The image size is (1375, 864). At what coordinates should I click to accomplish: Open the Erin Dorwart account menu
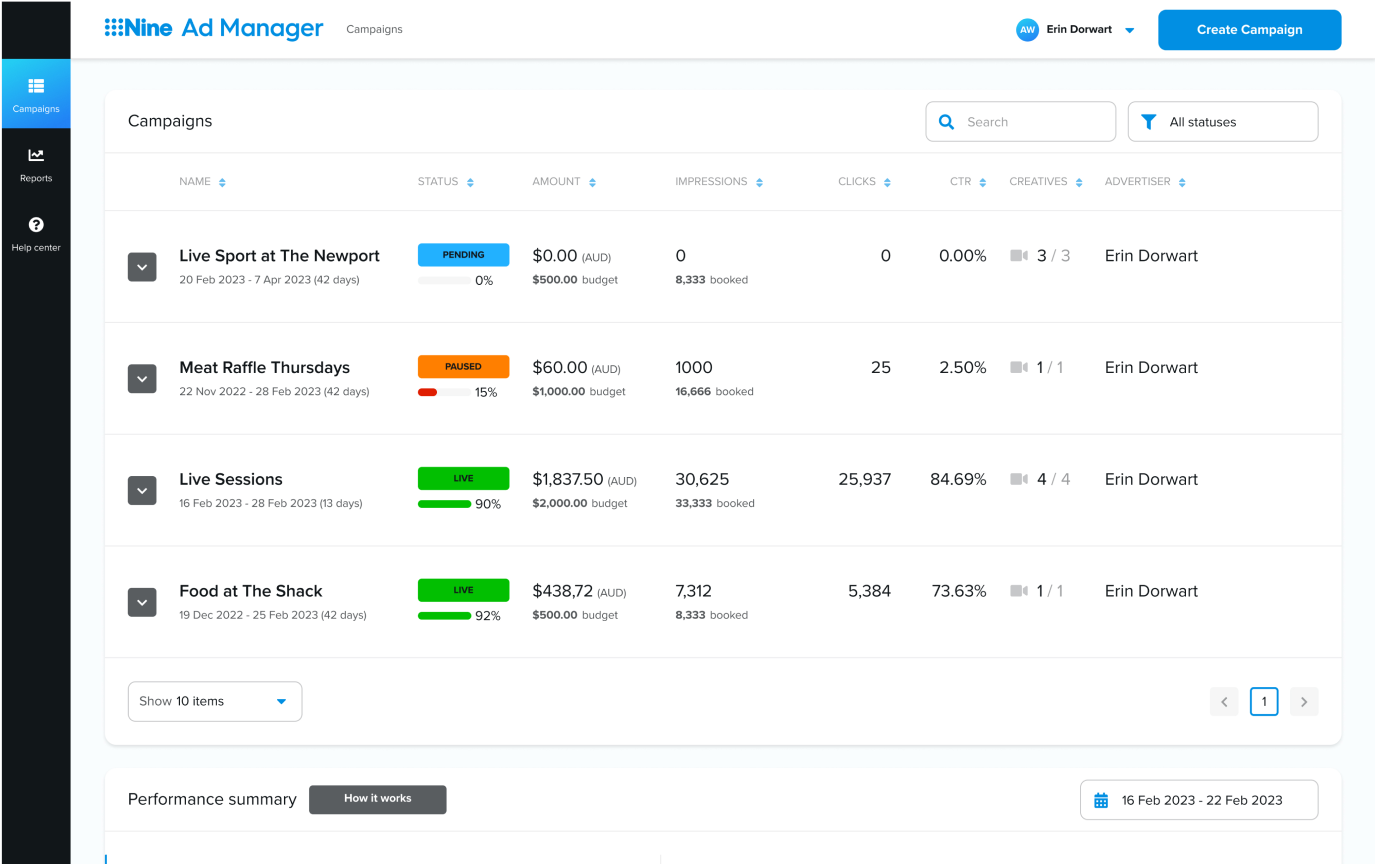tap(1077, 29)
